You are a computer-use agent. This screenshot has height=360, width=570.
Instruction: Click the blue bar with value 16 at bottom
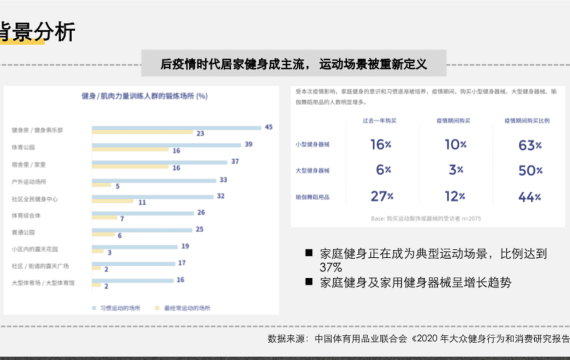[x=133, y=281]
